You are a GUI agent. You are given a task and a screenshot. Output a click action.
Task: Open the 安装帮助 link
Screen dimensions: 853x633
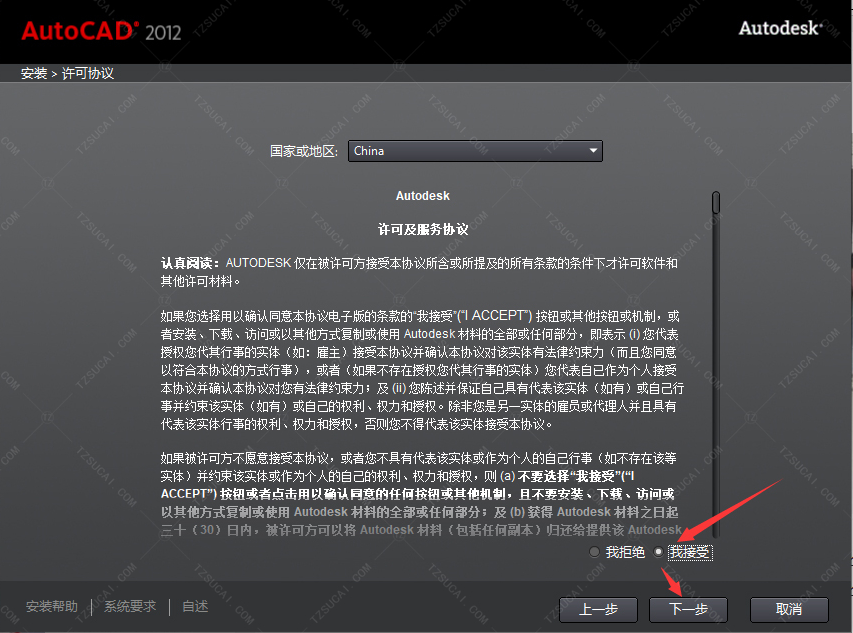(52, 606)
